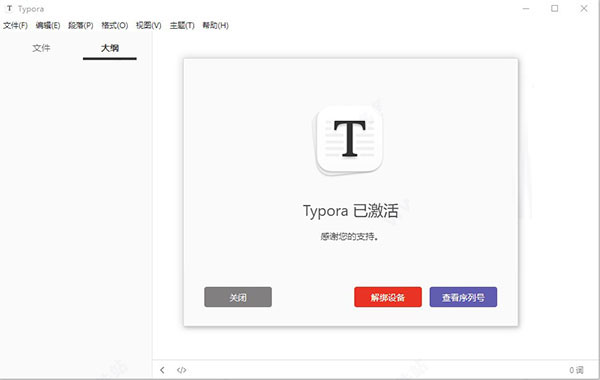Open the 帮助(H) menu
600x380 pixels.
tap(215, 26)
